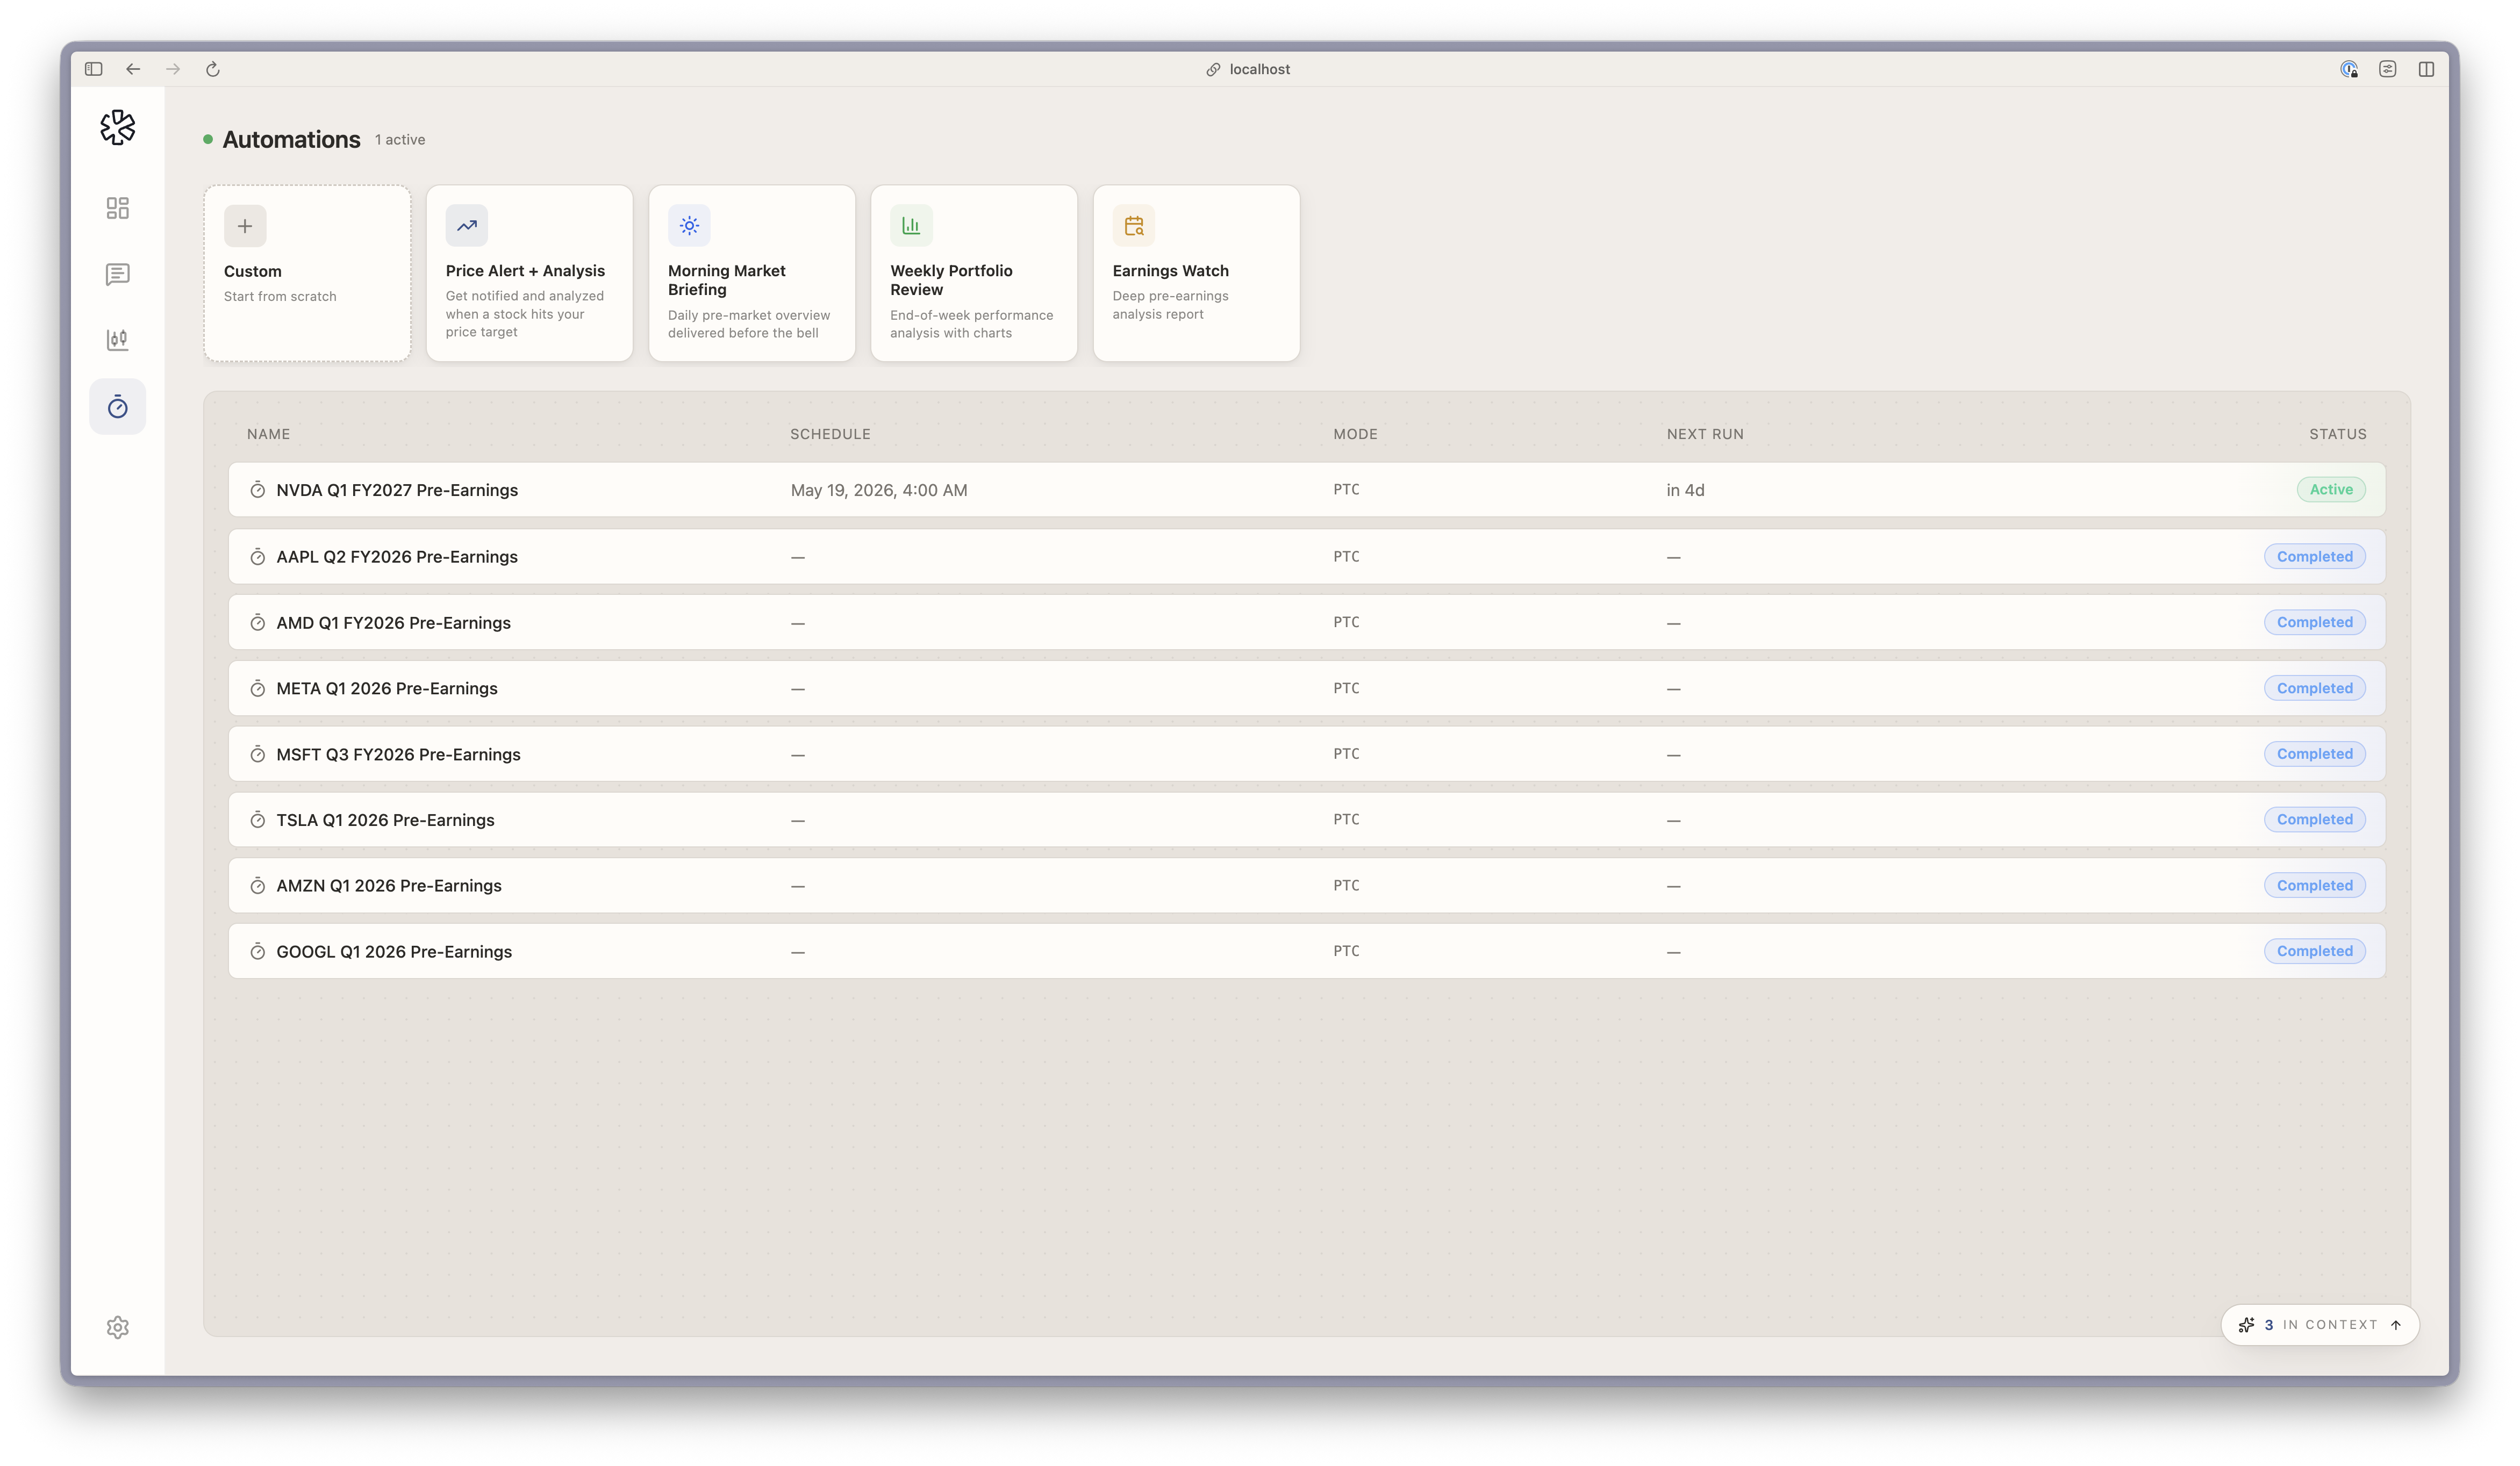
Task: Click the bar chart icon on Weekly Portfolio Review
Action: (911, 226)
